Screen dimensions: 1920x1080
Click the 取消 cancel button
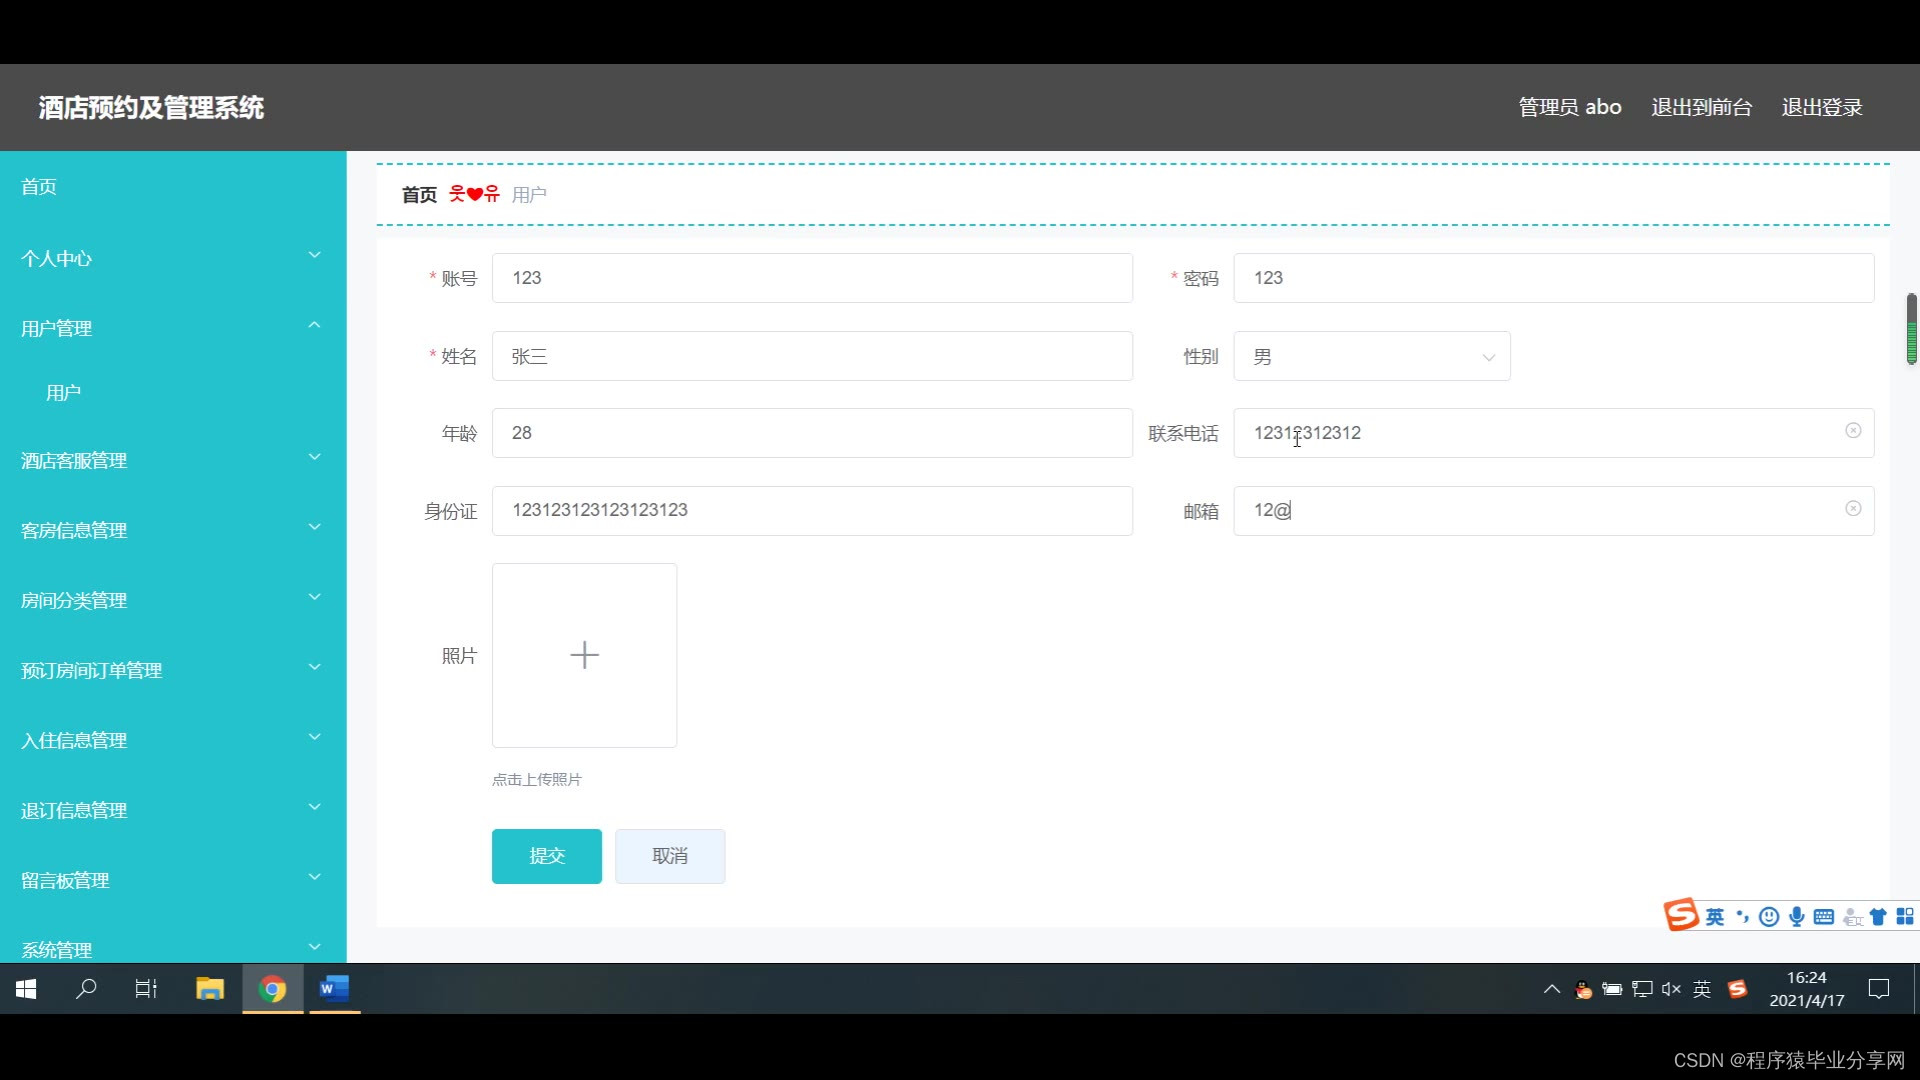[x=669, y=856]
